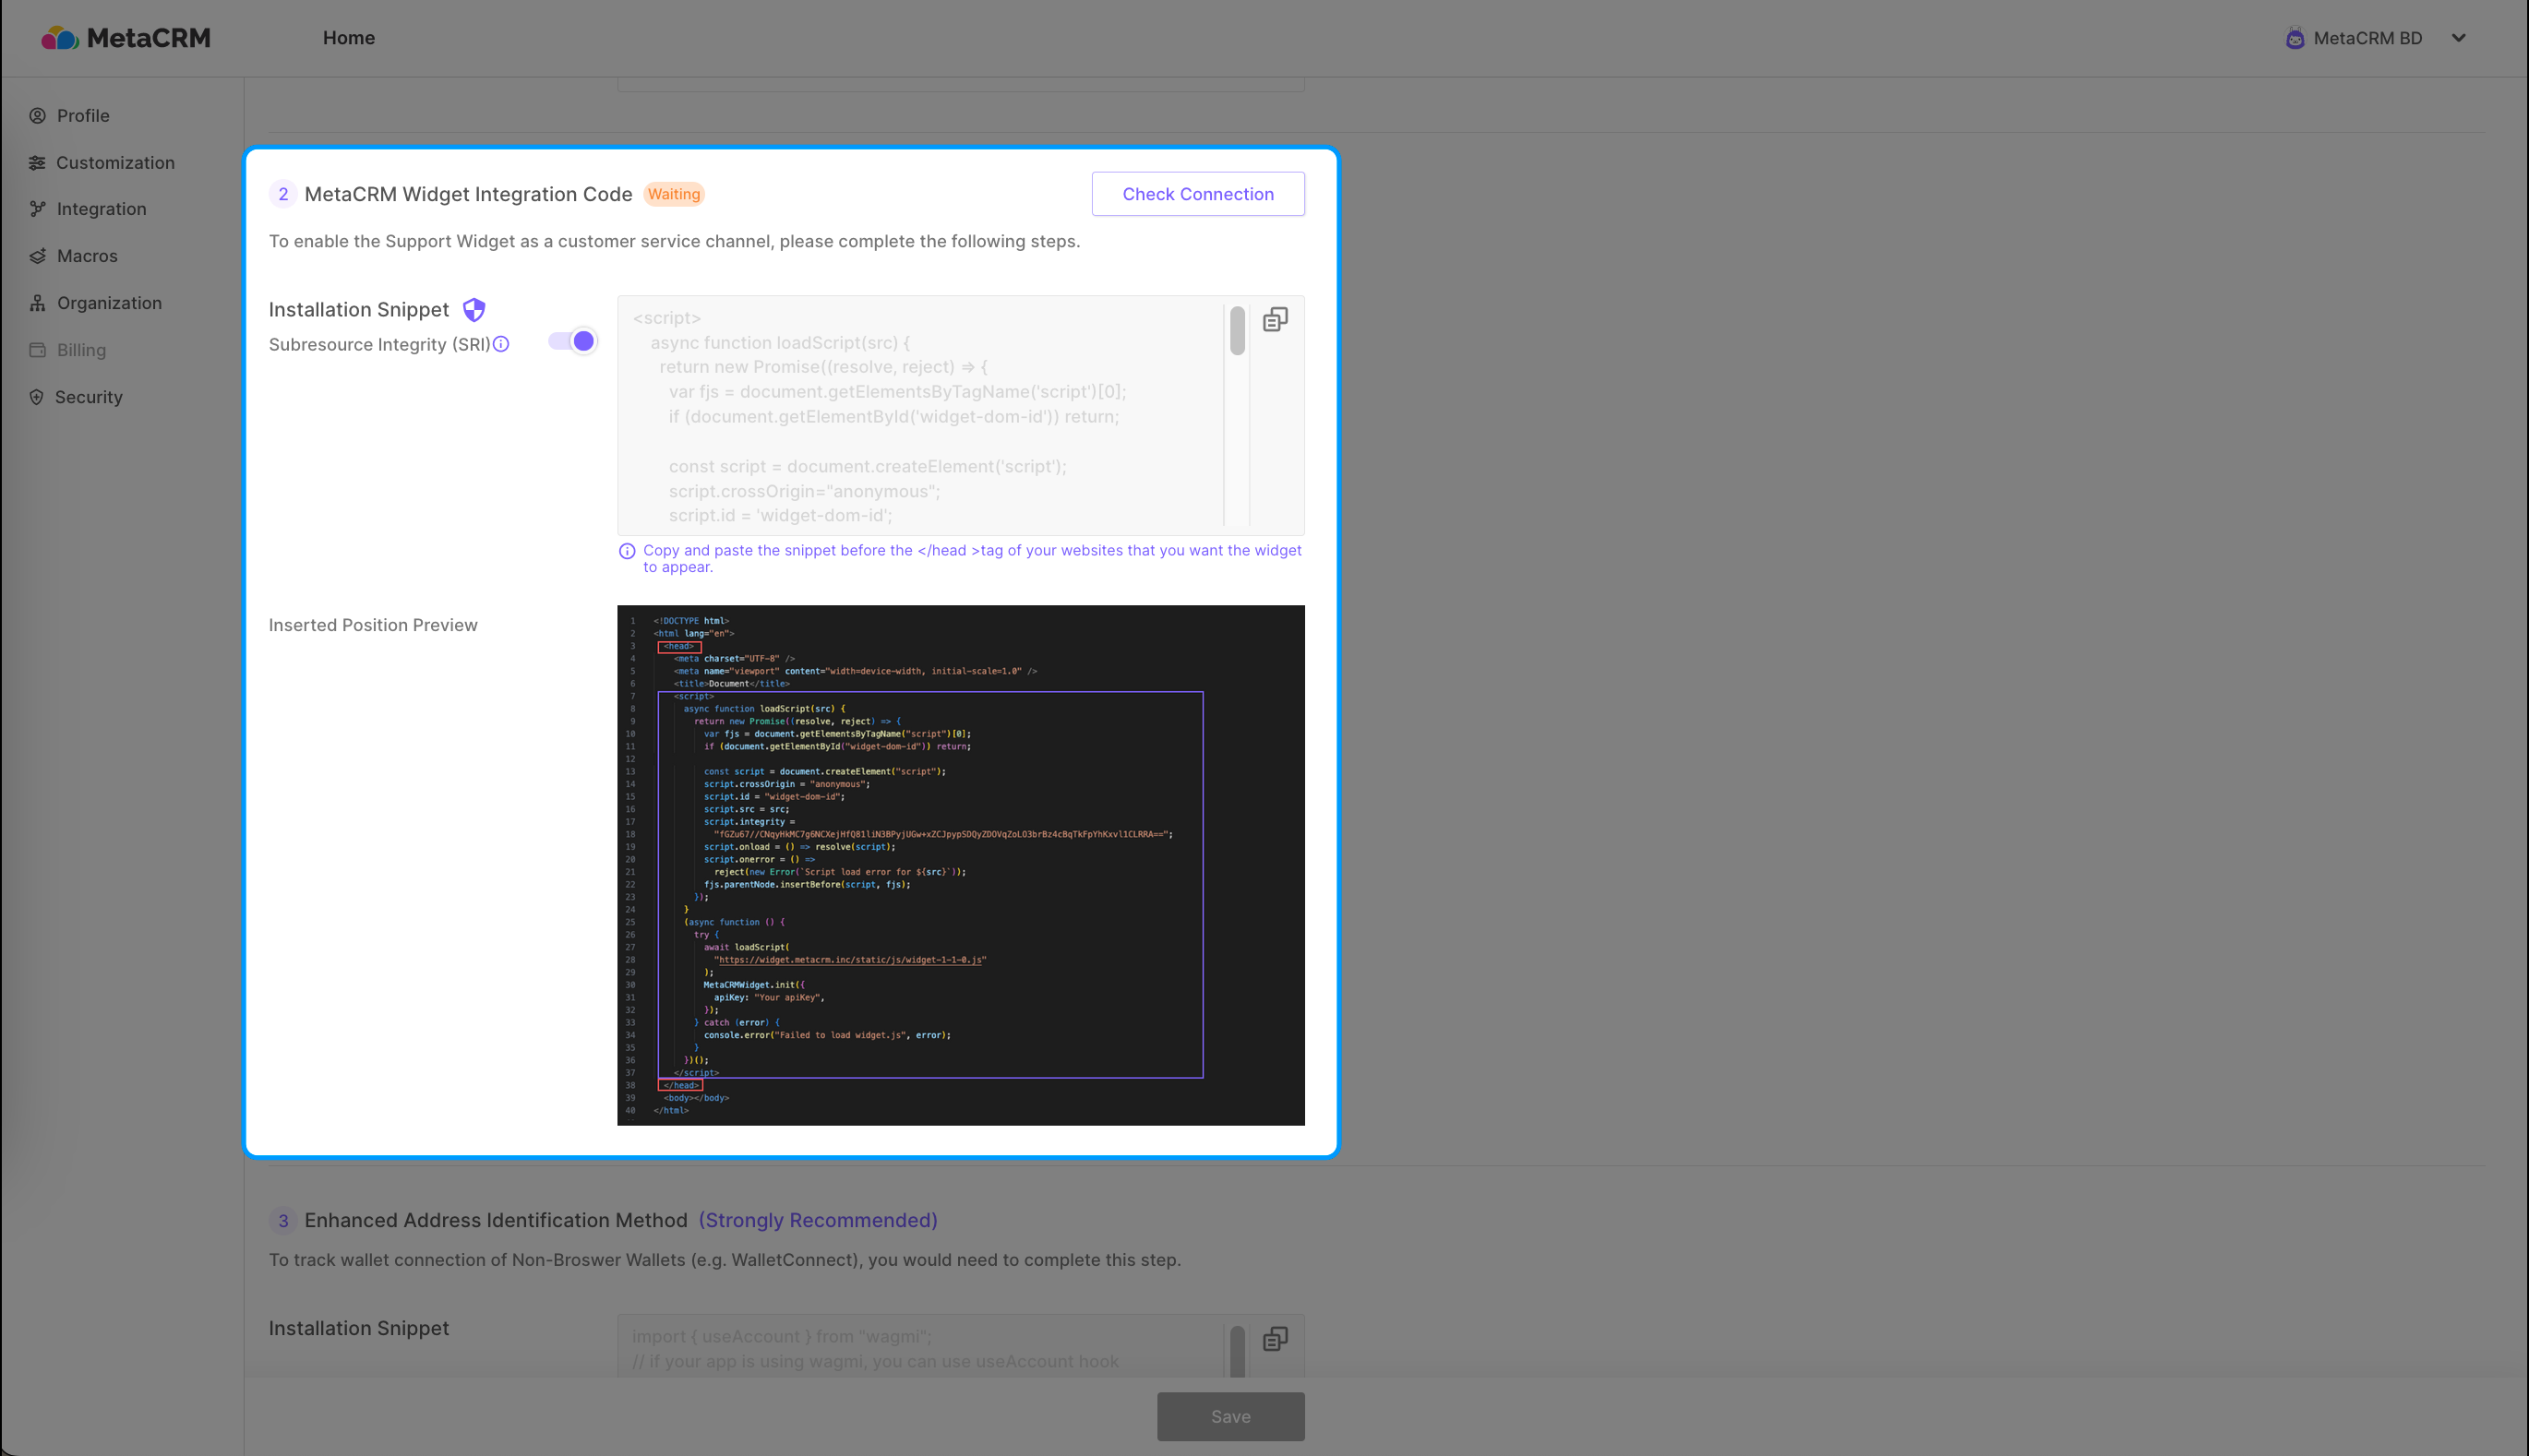Go to Integration section
2529x1456 pixels.
(x=101, y=208)
